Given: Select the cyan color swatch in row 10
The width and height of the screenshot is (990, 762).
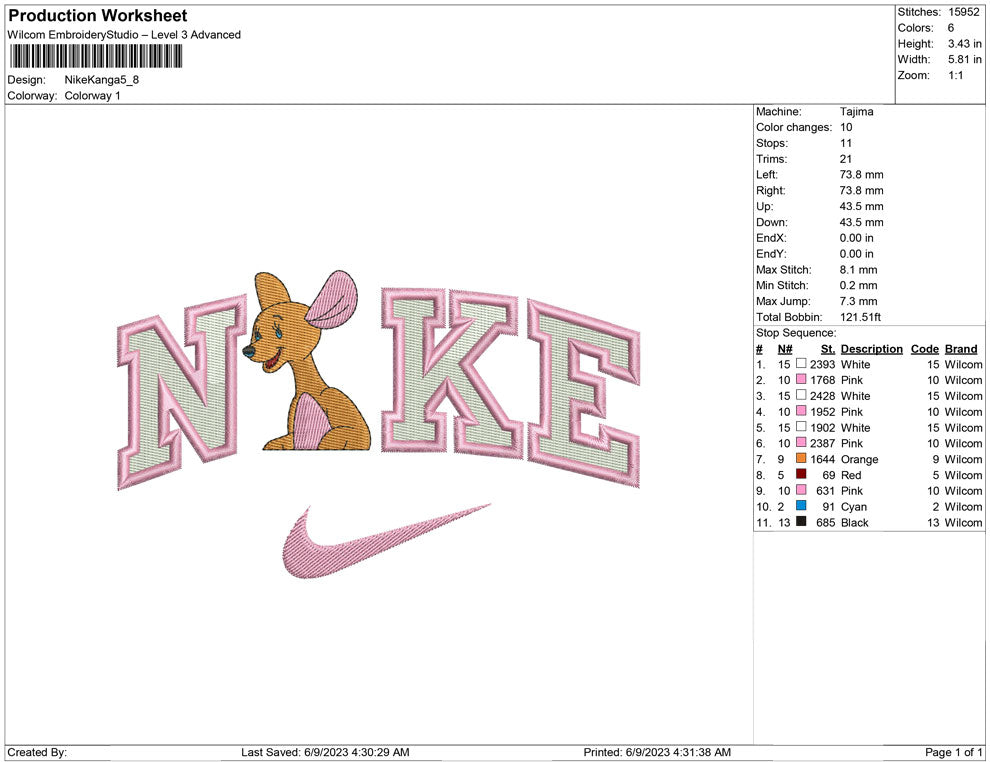Looking at the screenshot, I should pyautogui.click(x=801, y=506).
